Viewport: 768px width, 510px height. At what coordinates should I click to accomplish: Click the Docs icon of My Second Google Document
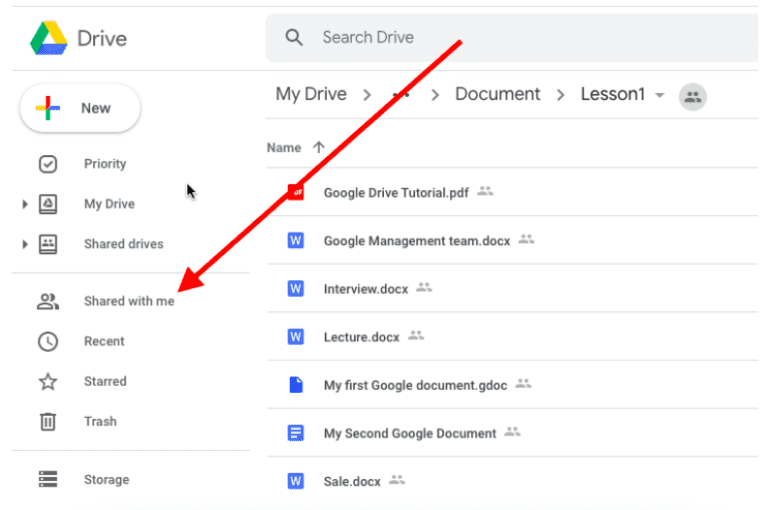click(295, 433)
